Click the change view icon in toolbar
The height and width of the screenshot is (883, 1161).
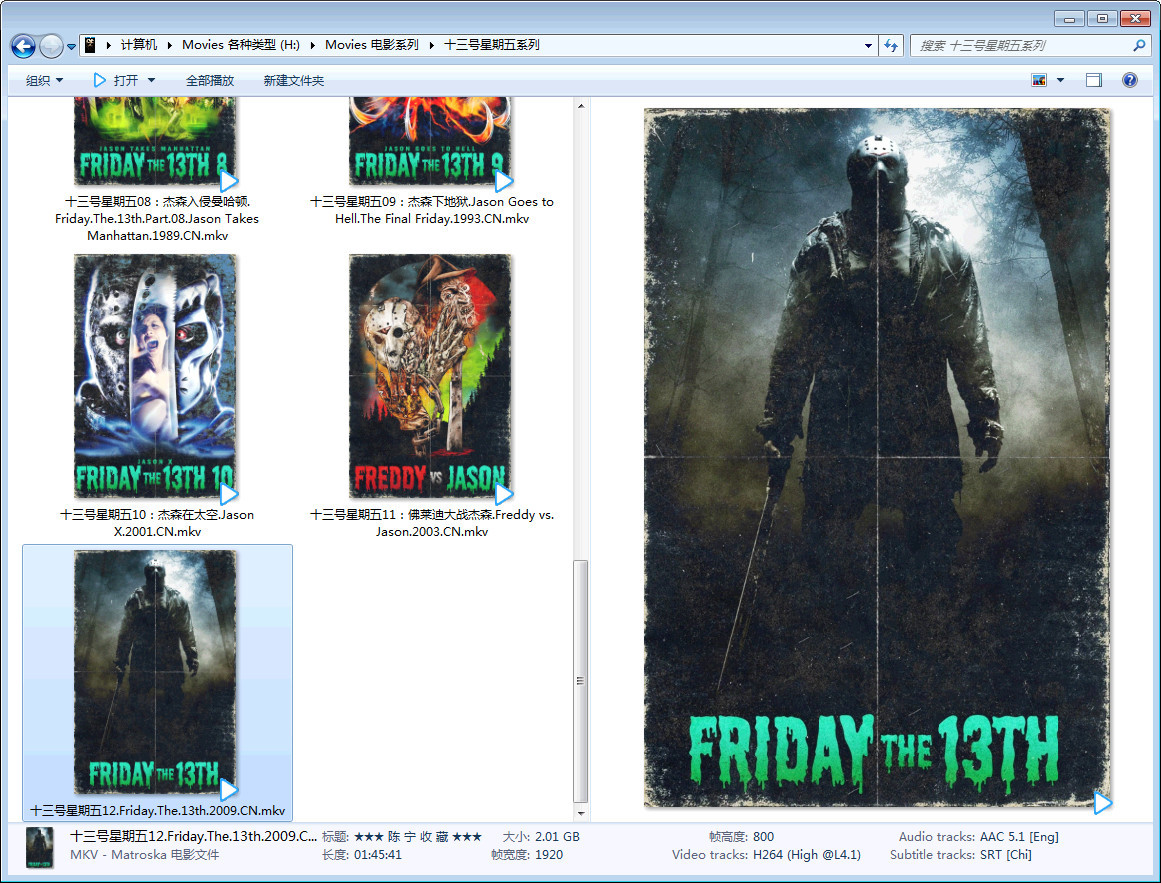pyautogui.click(x=1039, y=81)
